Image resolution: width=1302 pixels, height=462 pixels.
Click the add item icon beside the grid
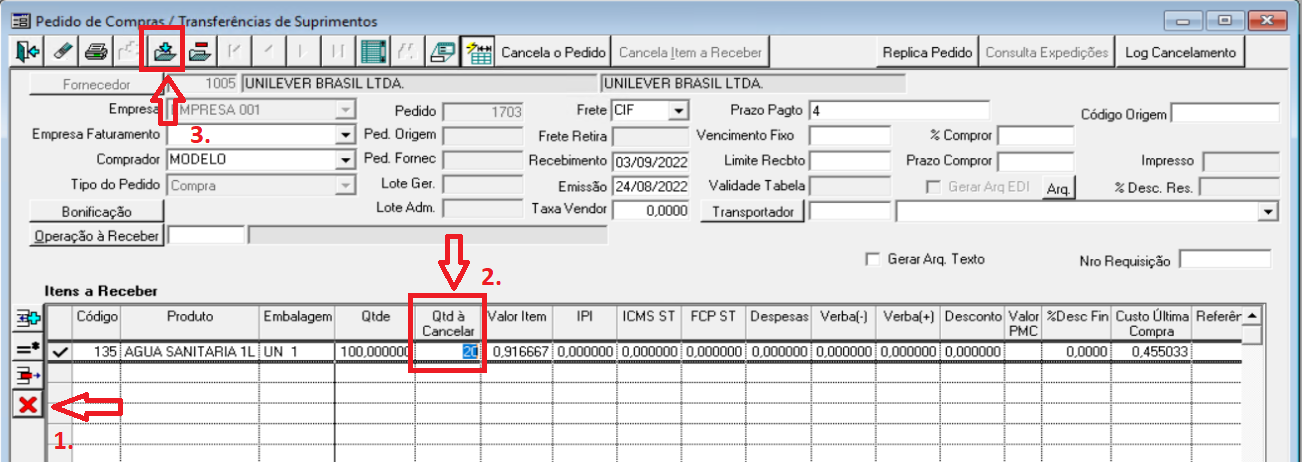coord(26,320)
